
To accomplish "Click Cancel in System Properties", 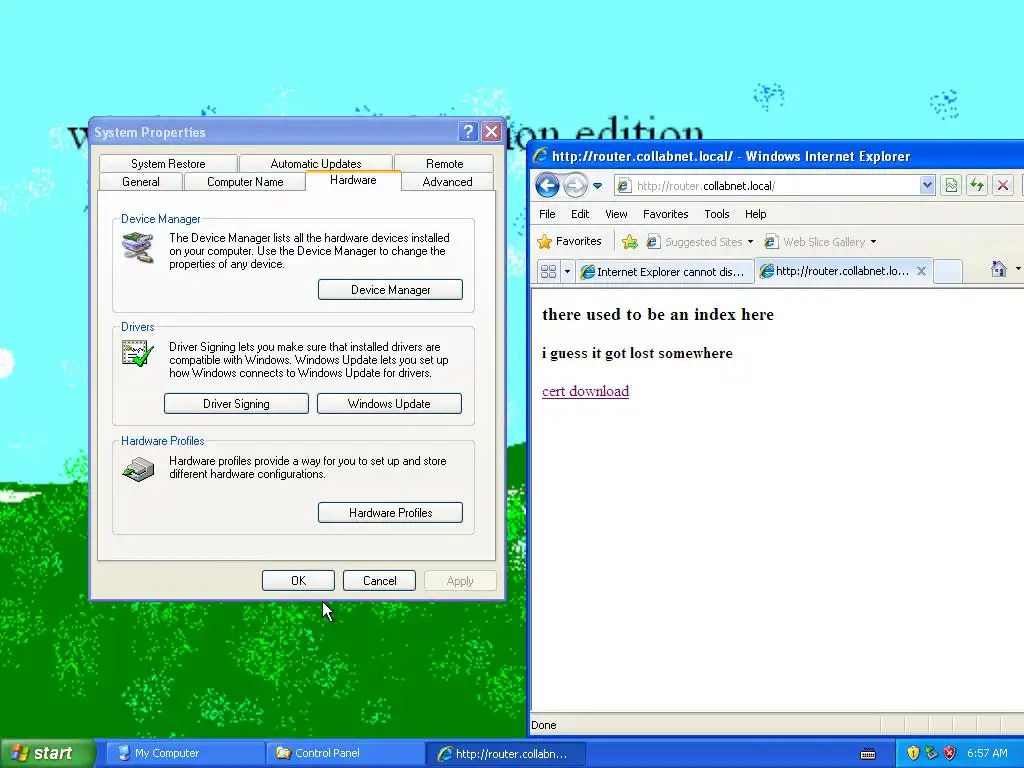I will 379,581.
